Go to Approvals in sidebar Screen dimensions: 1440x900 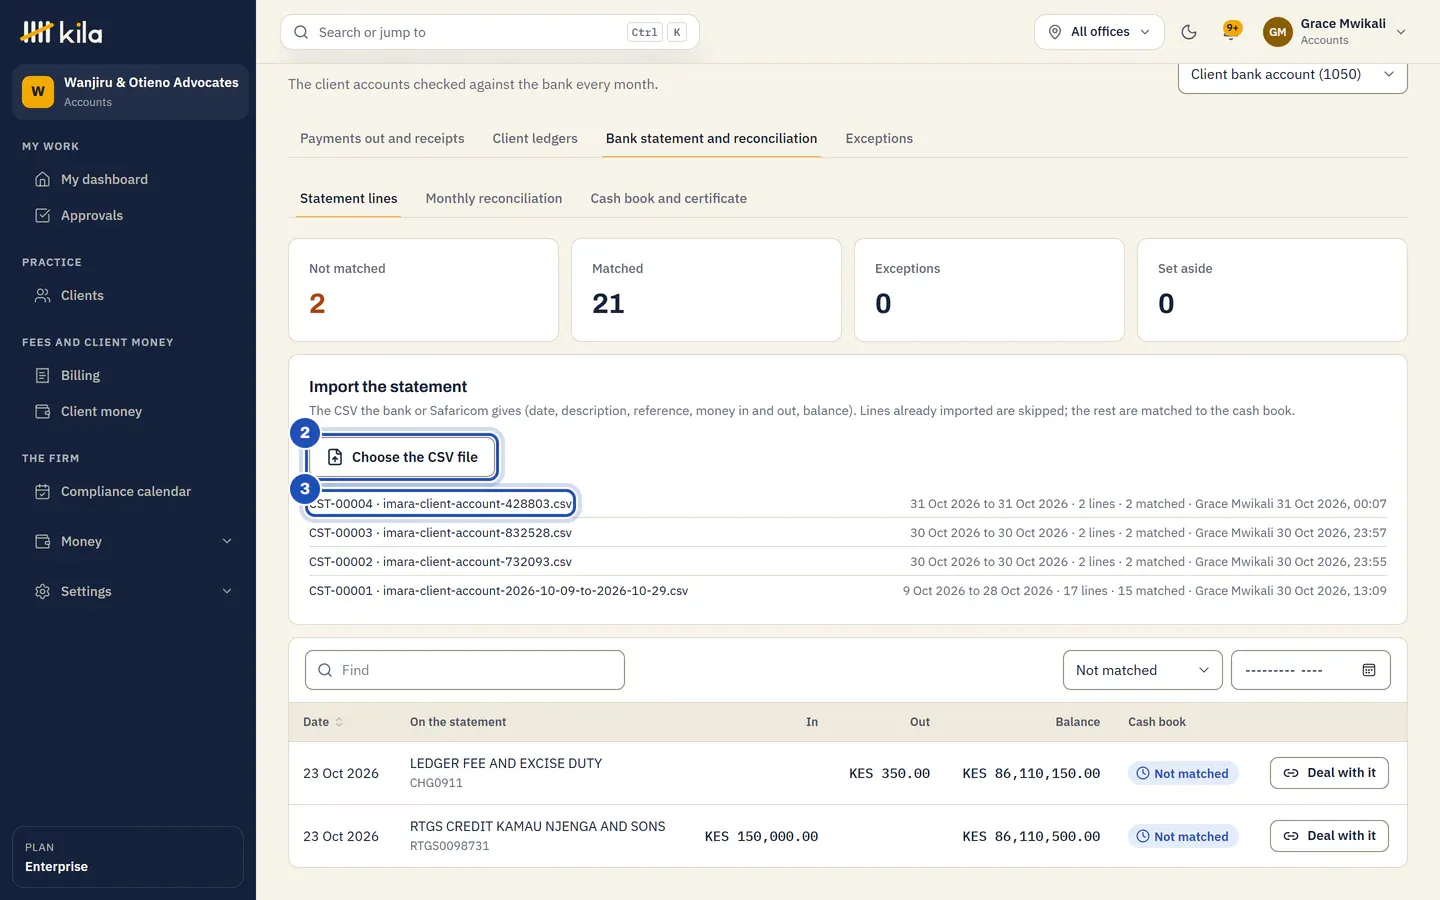[128, 216]
